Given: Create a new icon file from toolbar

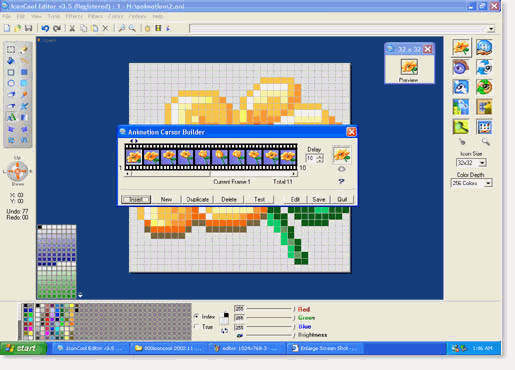Looking at the screenshot, I should click(7, 28).
